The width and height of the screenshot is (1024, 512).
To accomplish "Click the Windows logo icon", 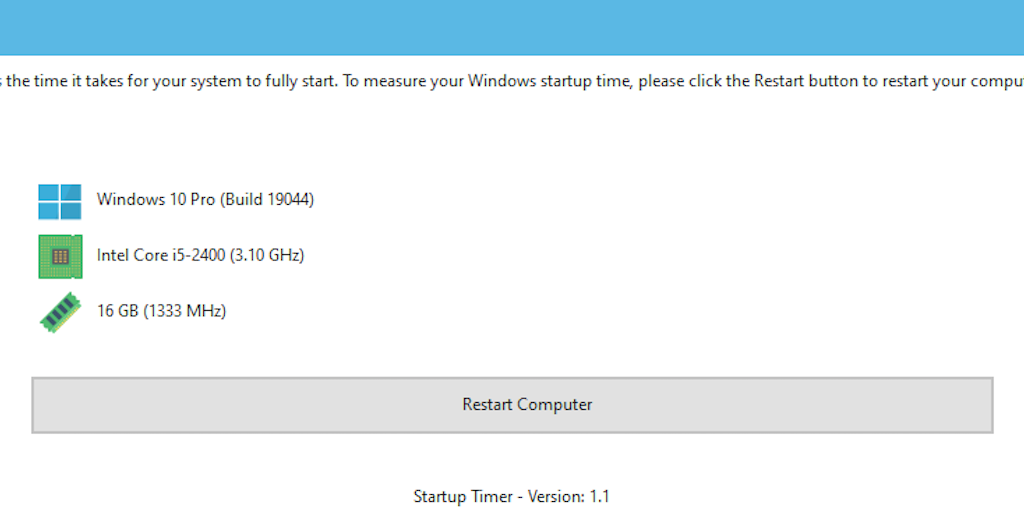I will (59, 201).
